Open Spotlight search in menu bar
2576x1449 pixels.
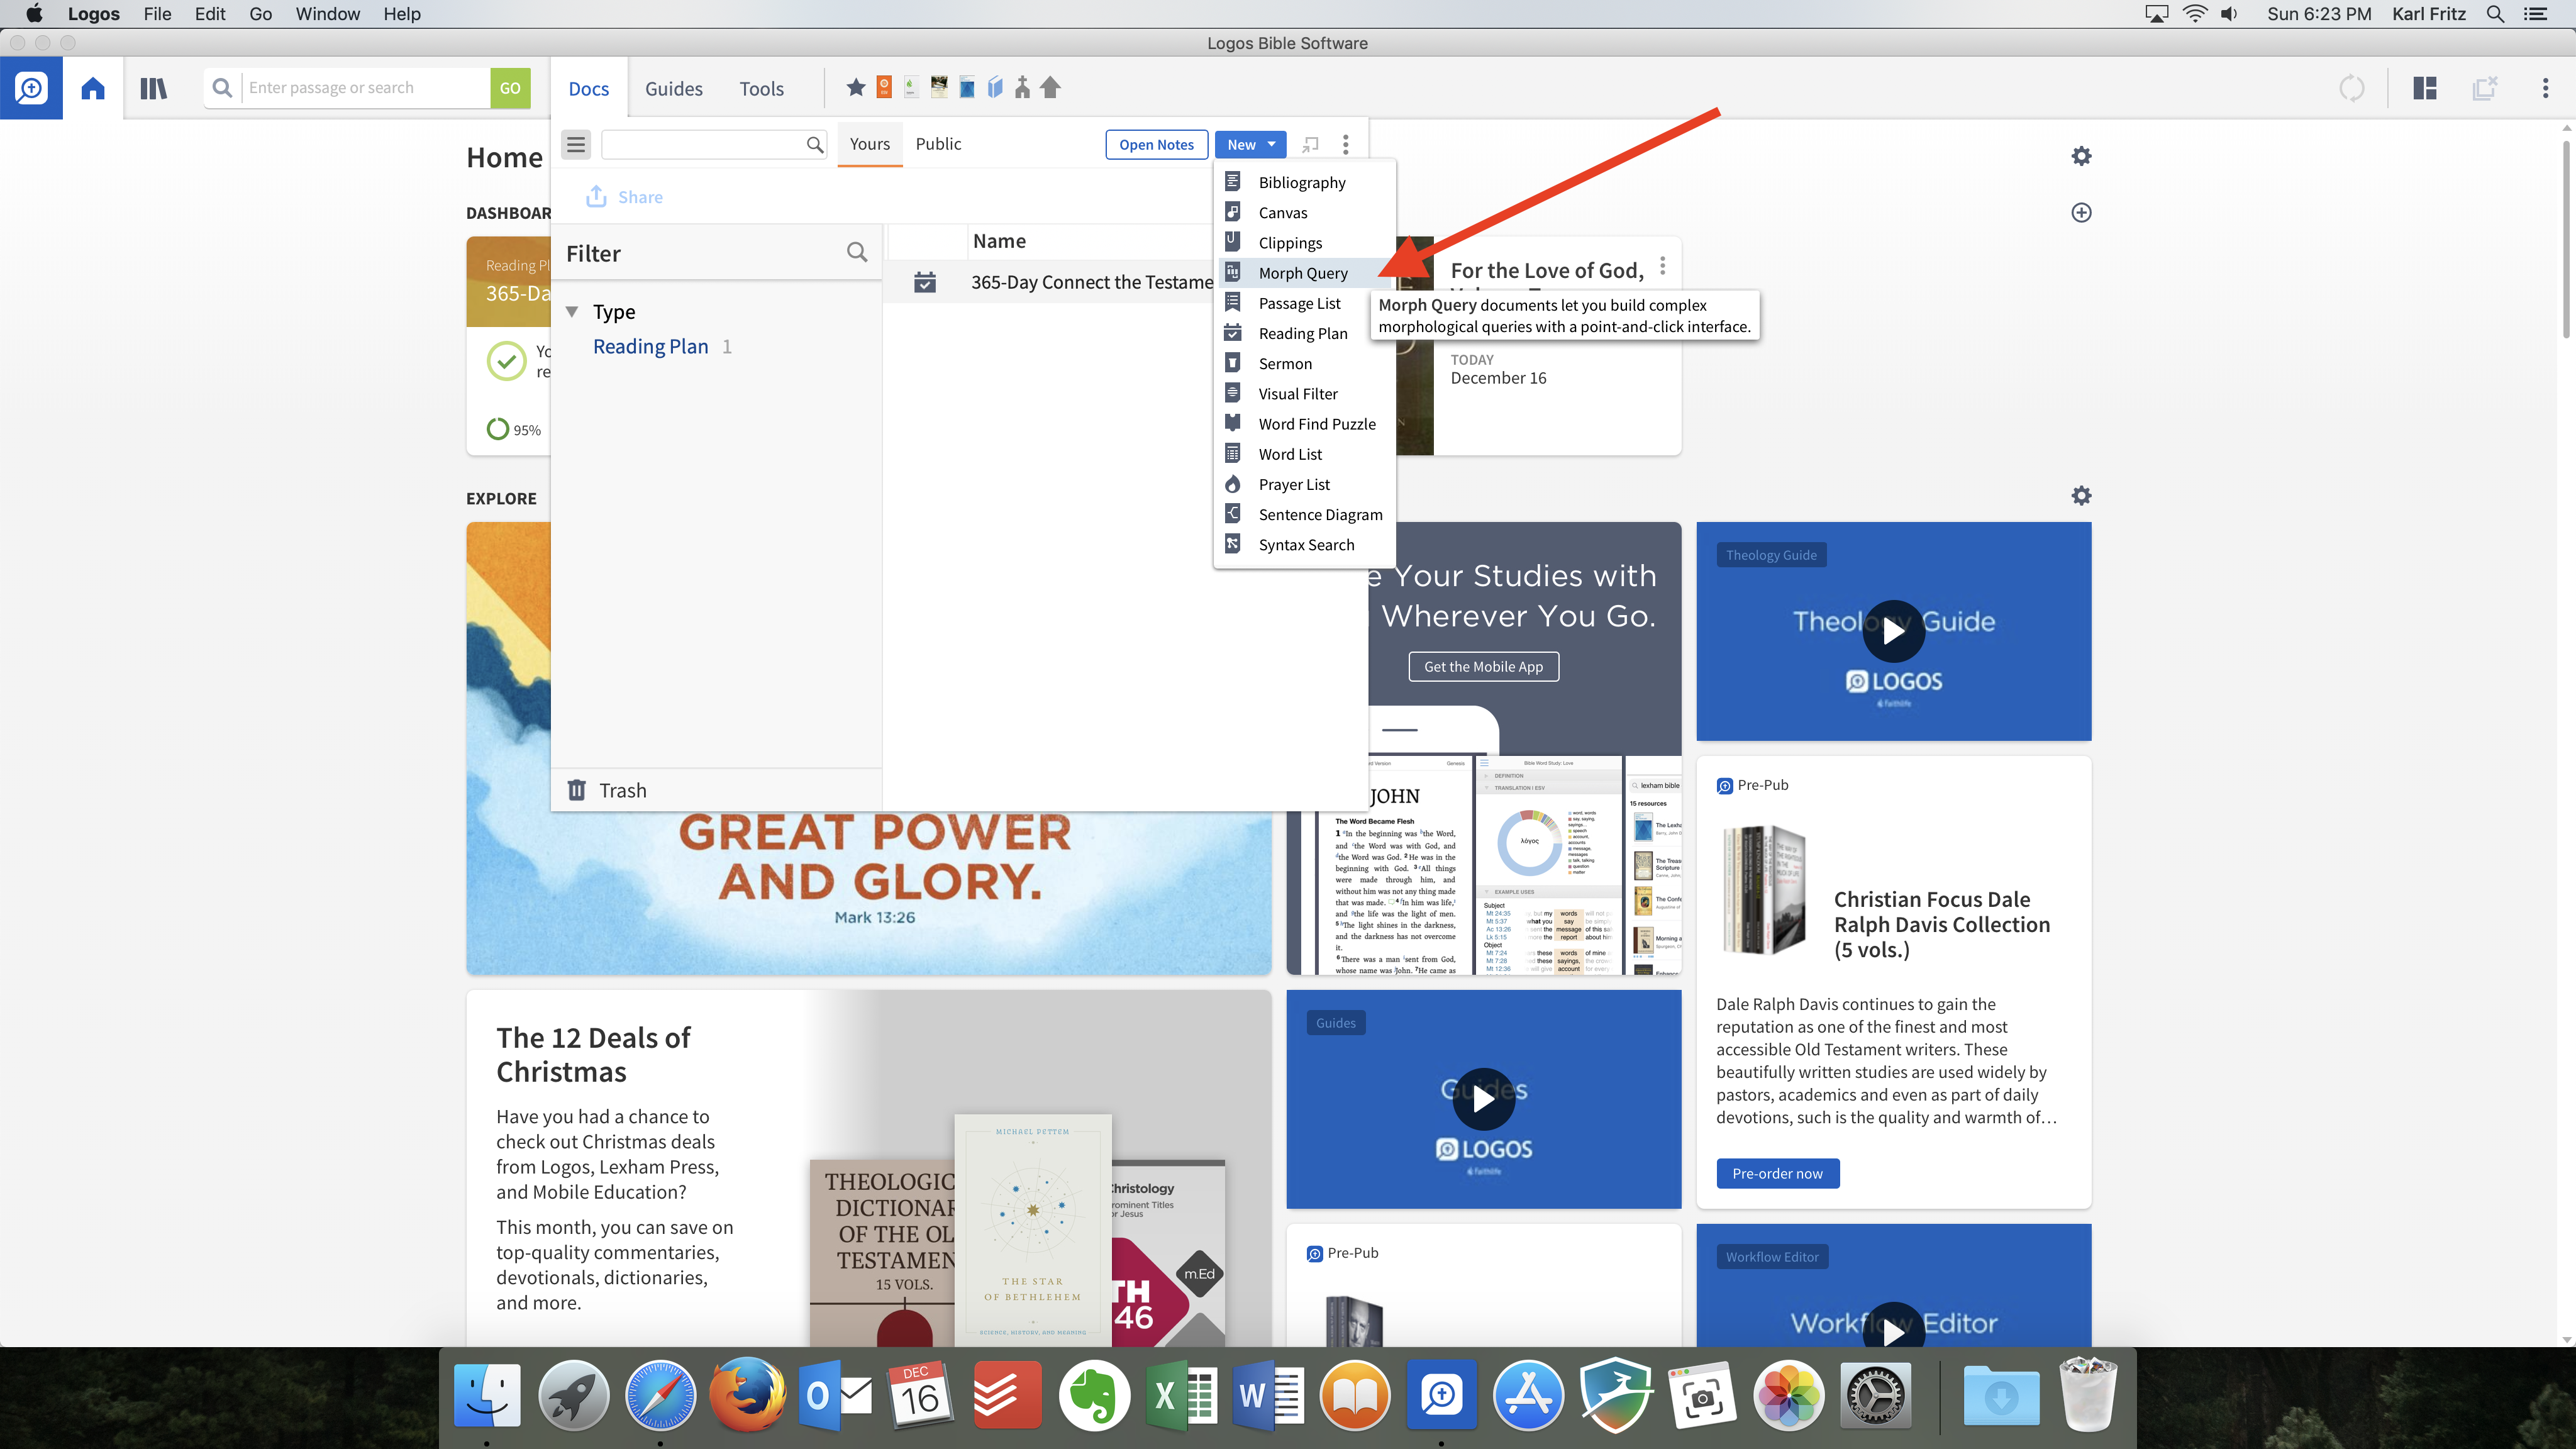tap(2495, 14)
